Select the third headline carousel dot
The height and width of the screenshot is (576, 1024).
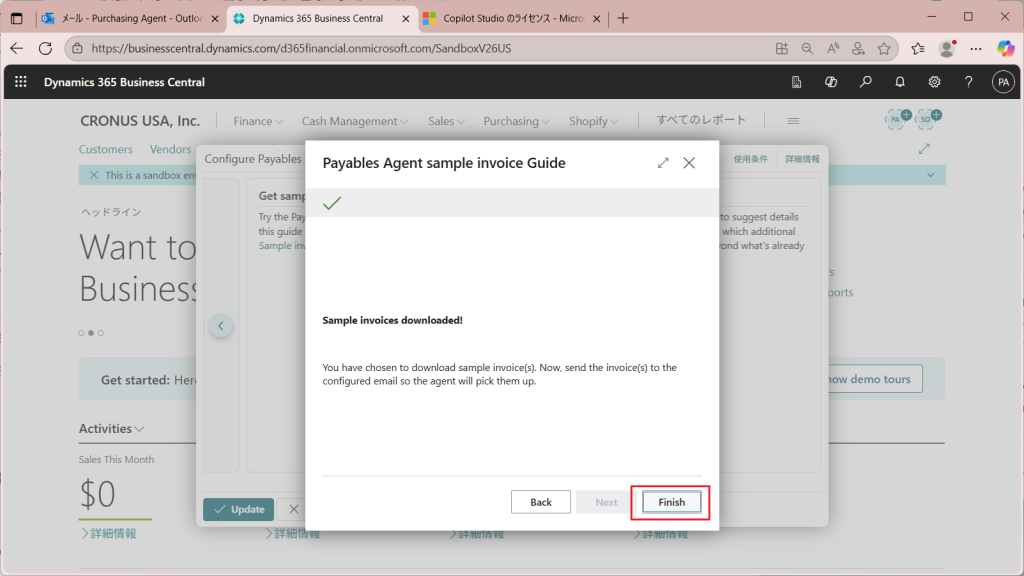(101, 333)
